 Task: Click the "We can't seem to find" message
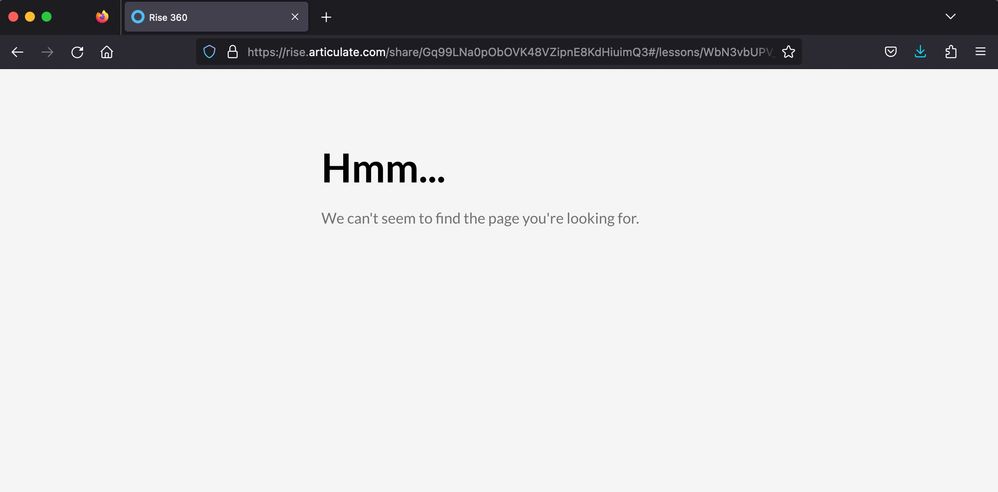pos(480,218)
